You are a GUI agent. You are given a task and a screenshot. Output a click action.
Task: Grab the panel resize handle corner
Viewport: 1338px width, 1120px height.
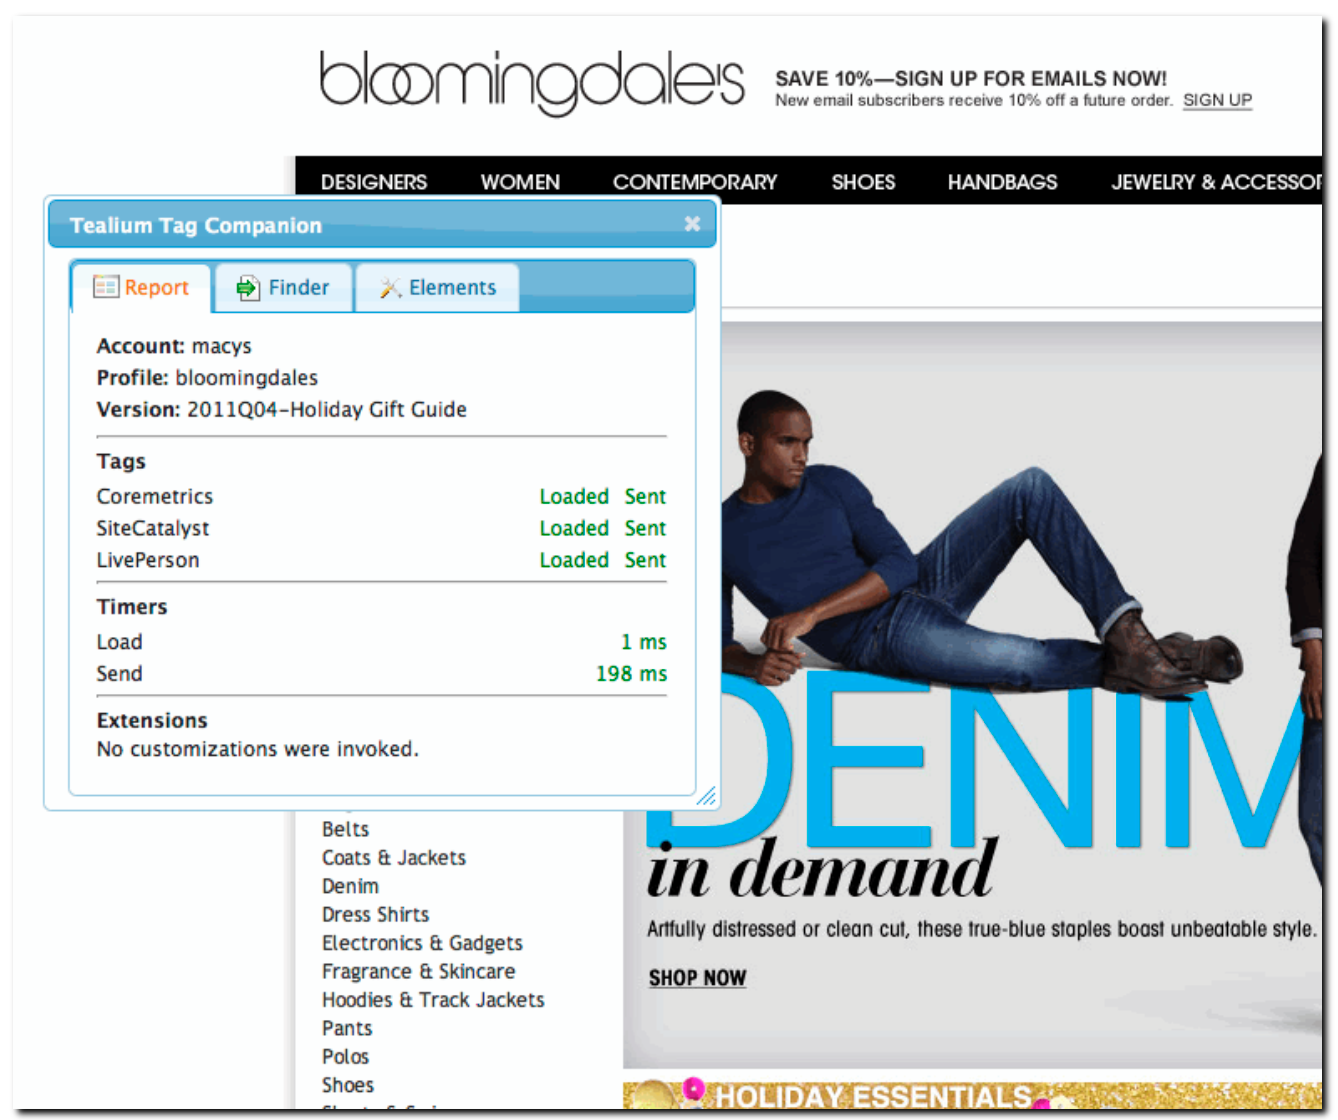point(707,796)
